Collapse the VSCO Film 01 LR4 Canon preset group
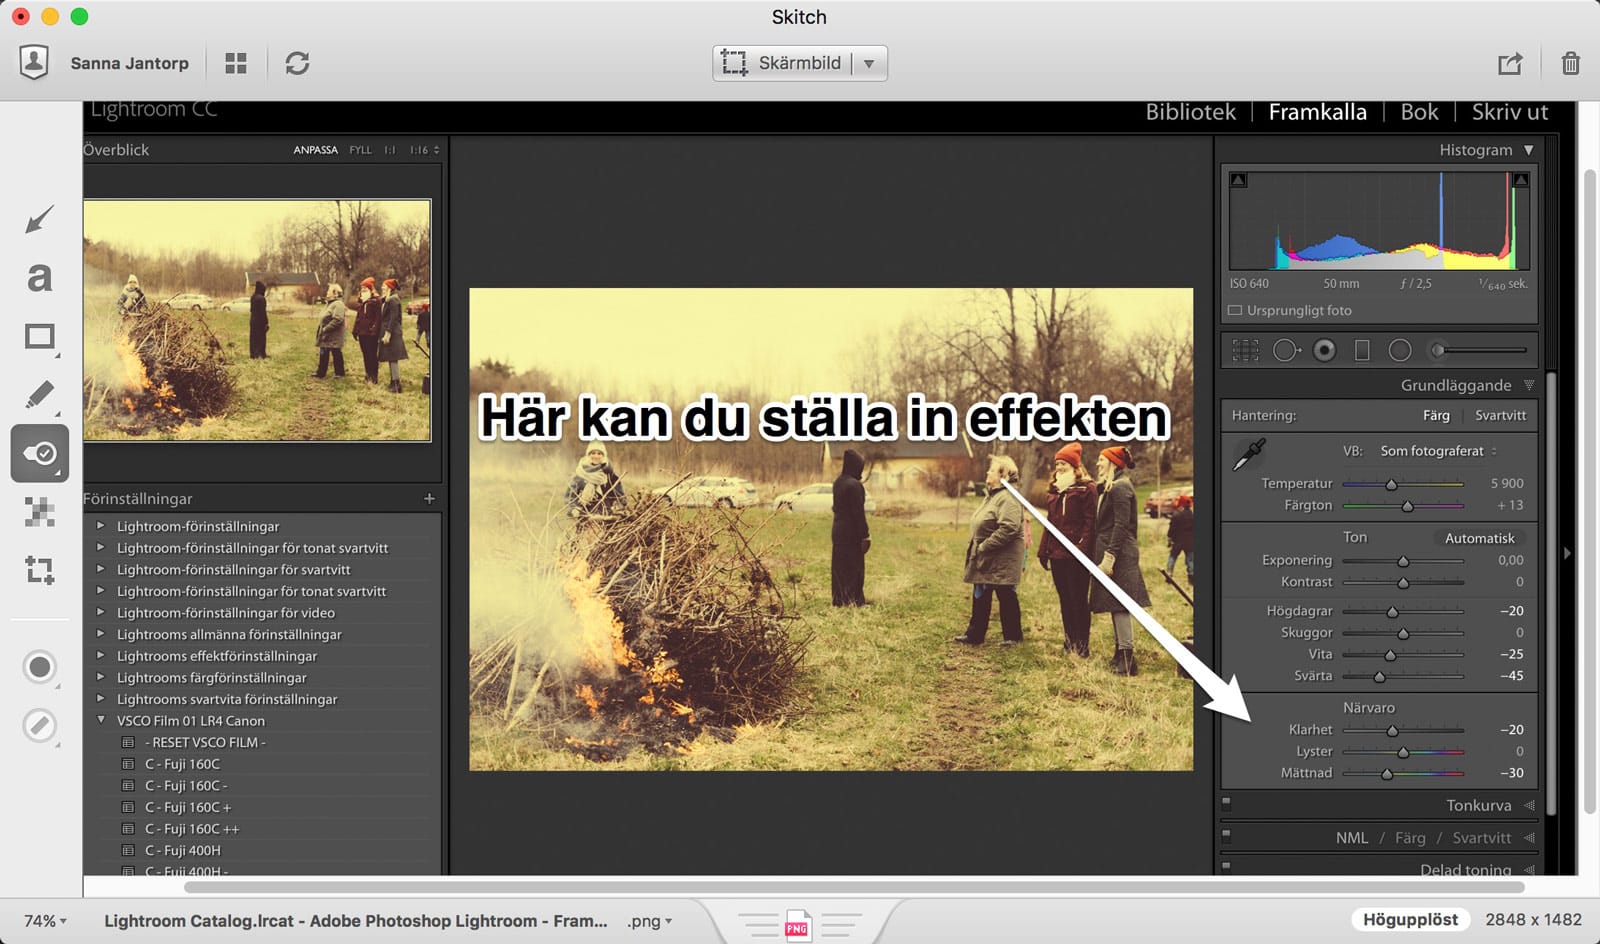The image size is (1600, 944). pos(100,720)
